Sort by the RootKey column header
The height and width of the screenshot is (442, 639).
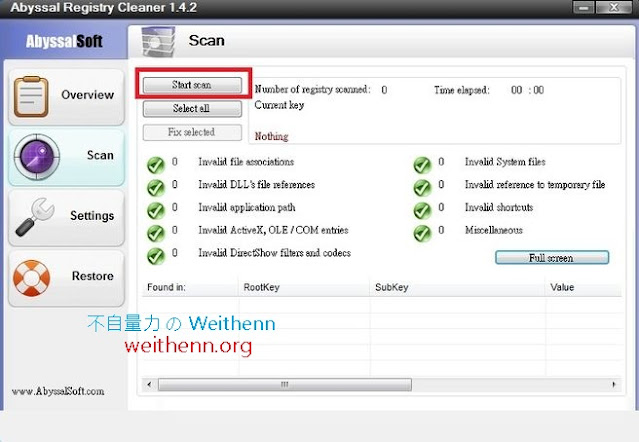coord(304,287)
